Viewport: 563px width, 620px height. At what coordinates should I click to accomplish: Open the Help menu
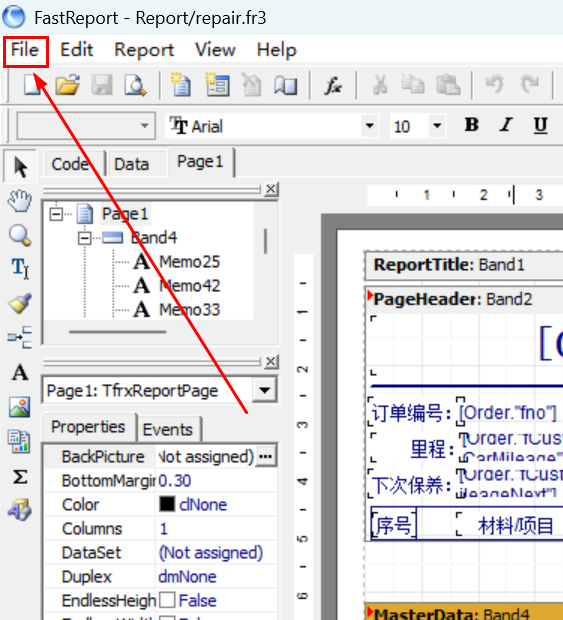click(276, 50)
